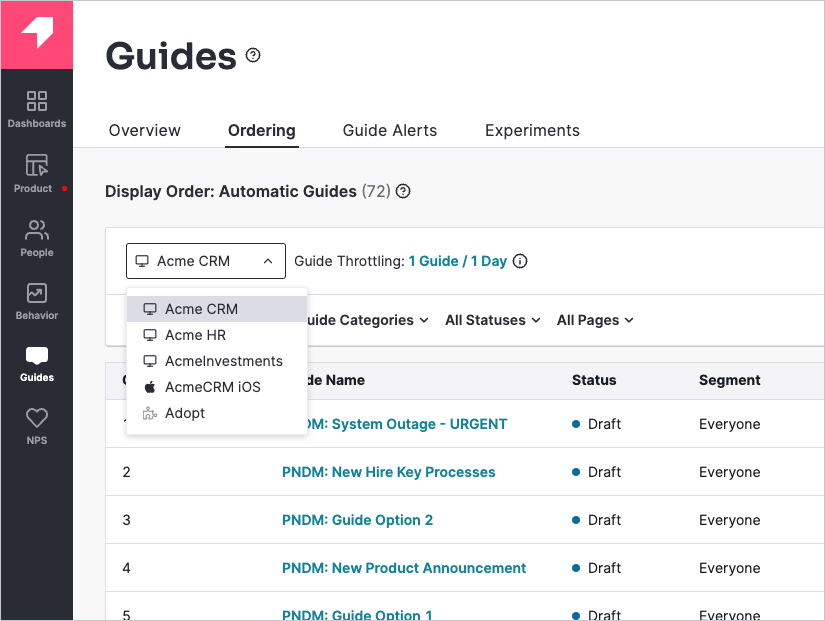Viewport: 825px width, 621px height.
Task: Open the Dashboards section in the sidebar
Action: pos(36,110)
